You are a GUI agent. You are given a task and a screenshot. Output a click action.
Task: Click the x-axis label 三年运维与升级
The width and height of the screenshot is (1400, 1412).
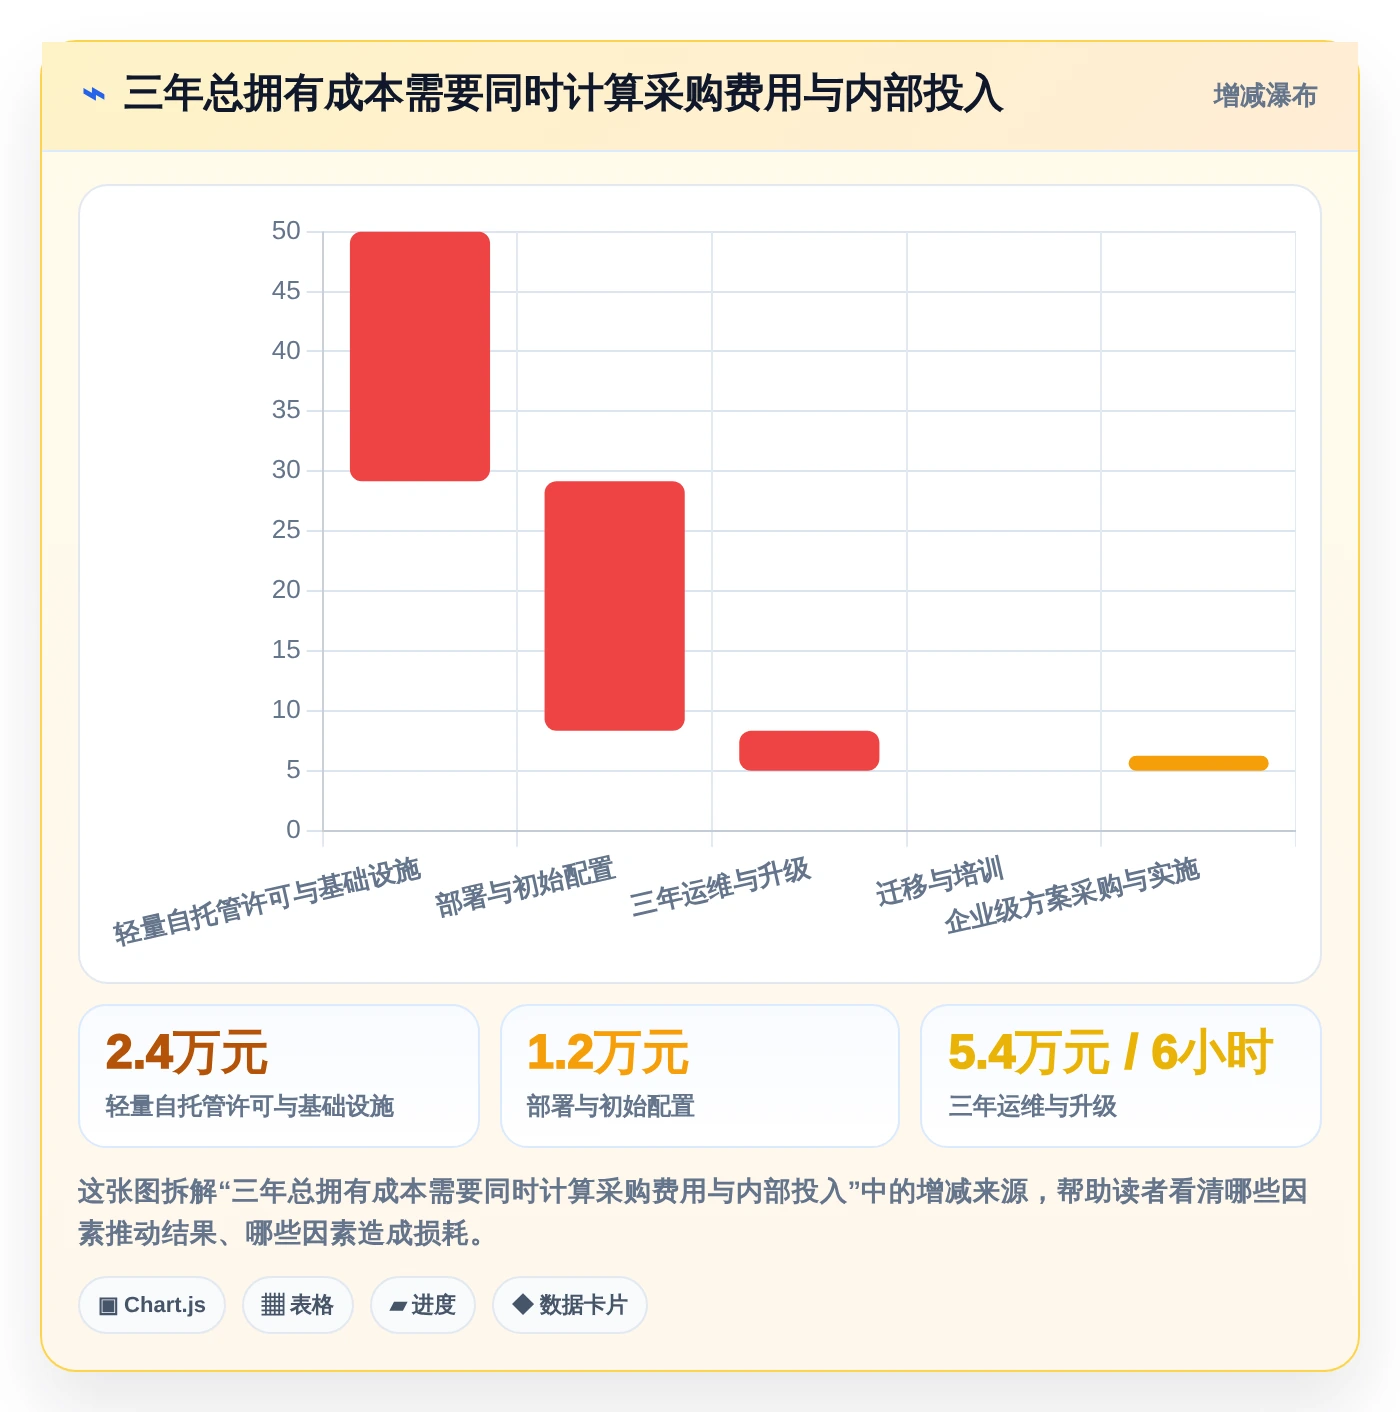[720, 887]
